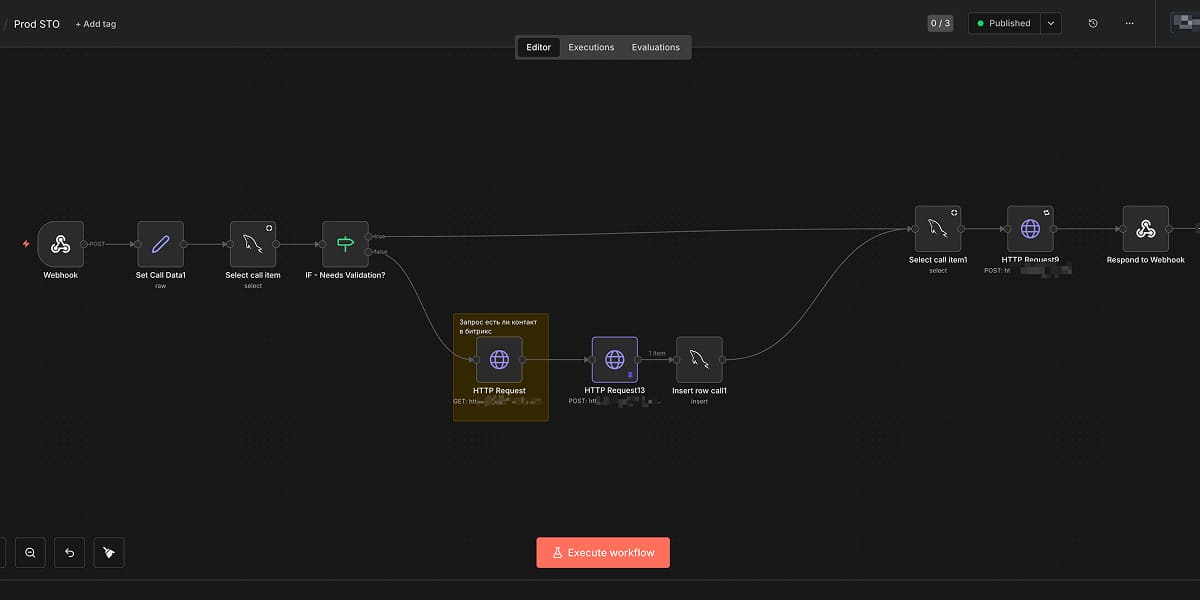Click the undo arrow canvas button
This screenshot has height=600, width=1200.
click(x=69, y=552)
